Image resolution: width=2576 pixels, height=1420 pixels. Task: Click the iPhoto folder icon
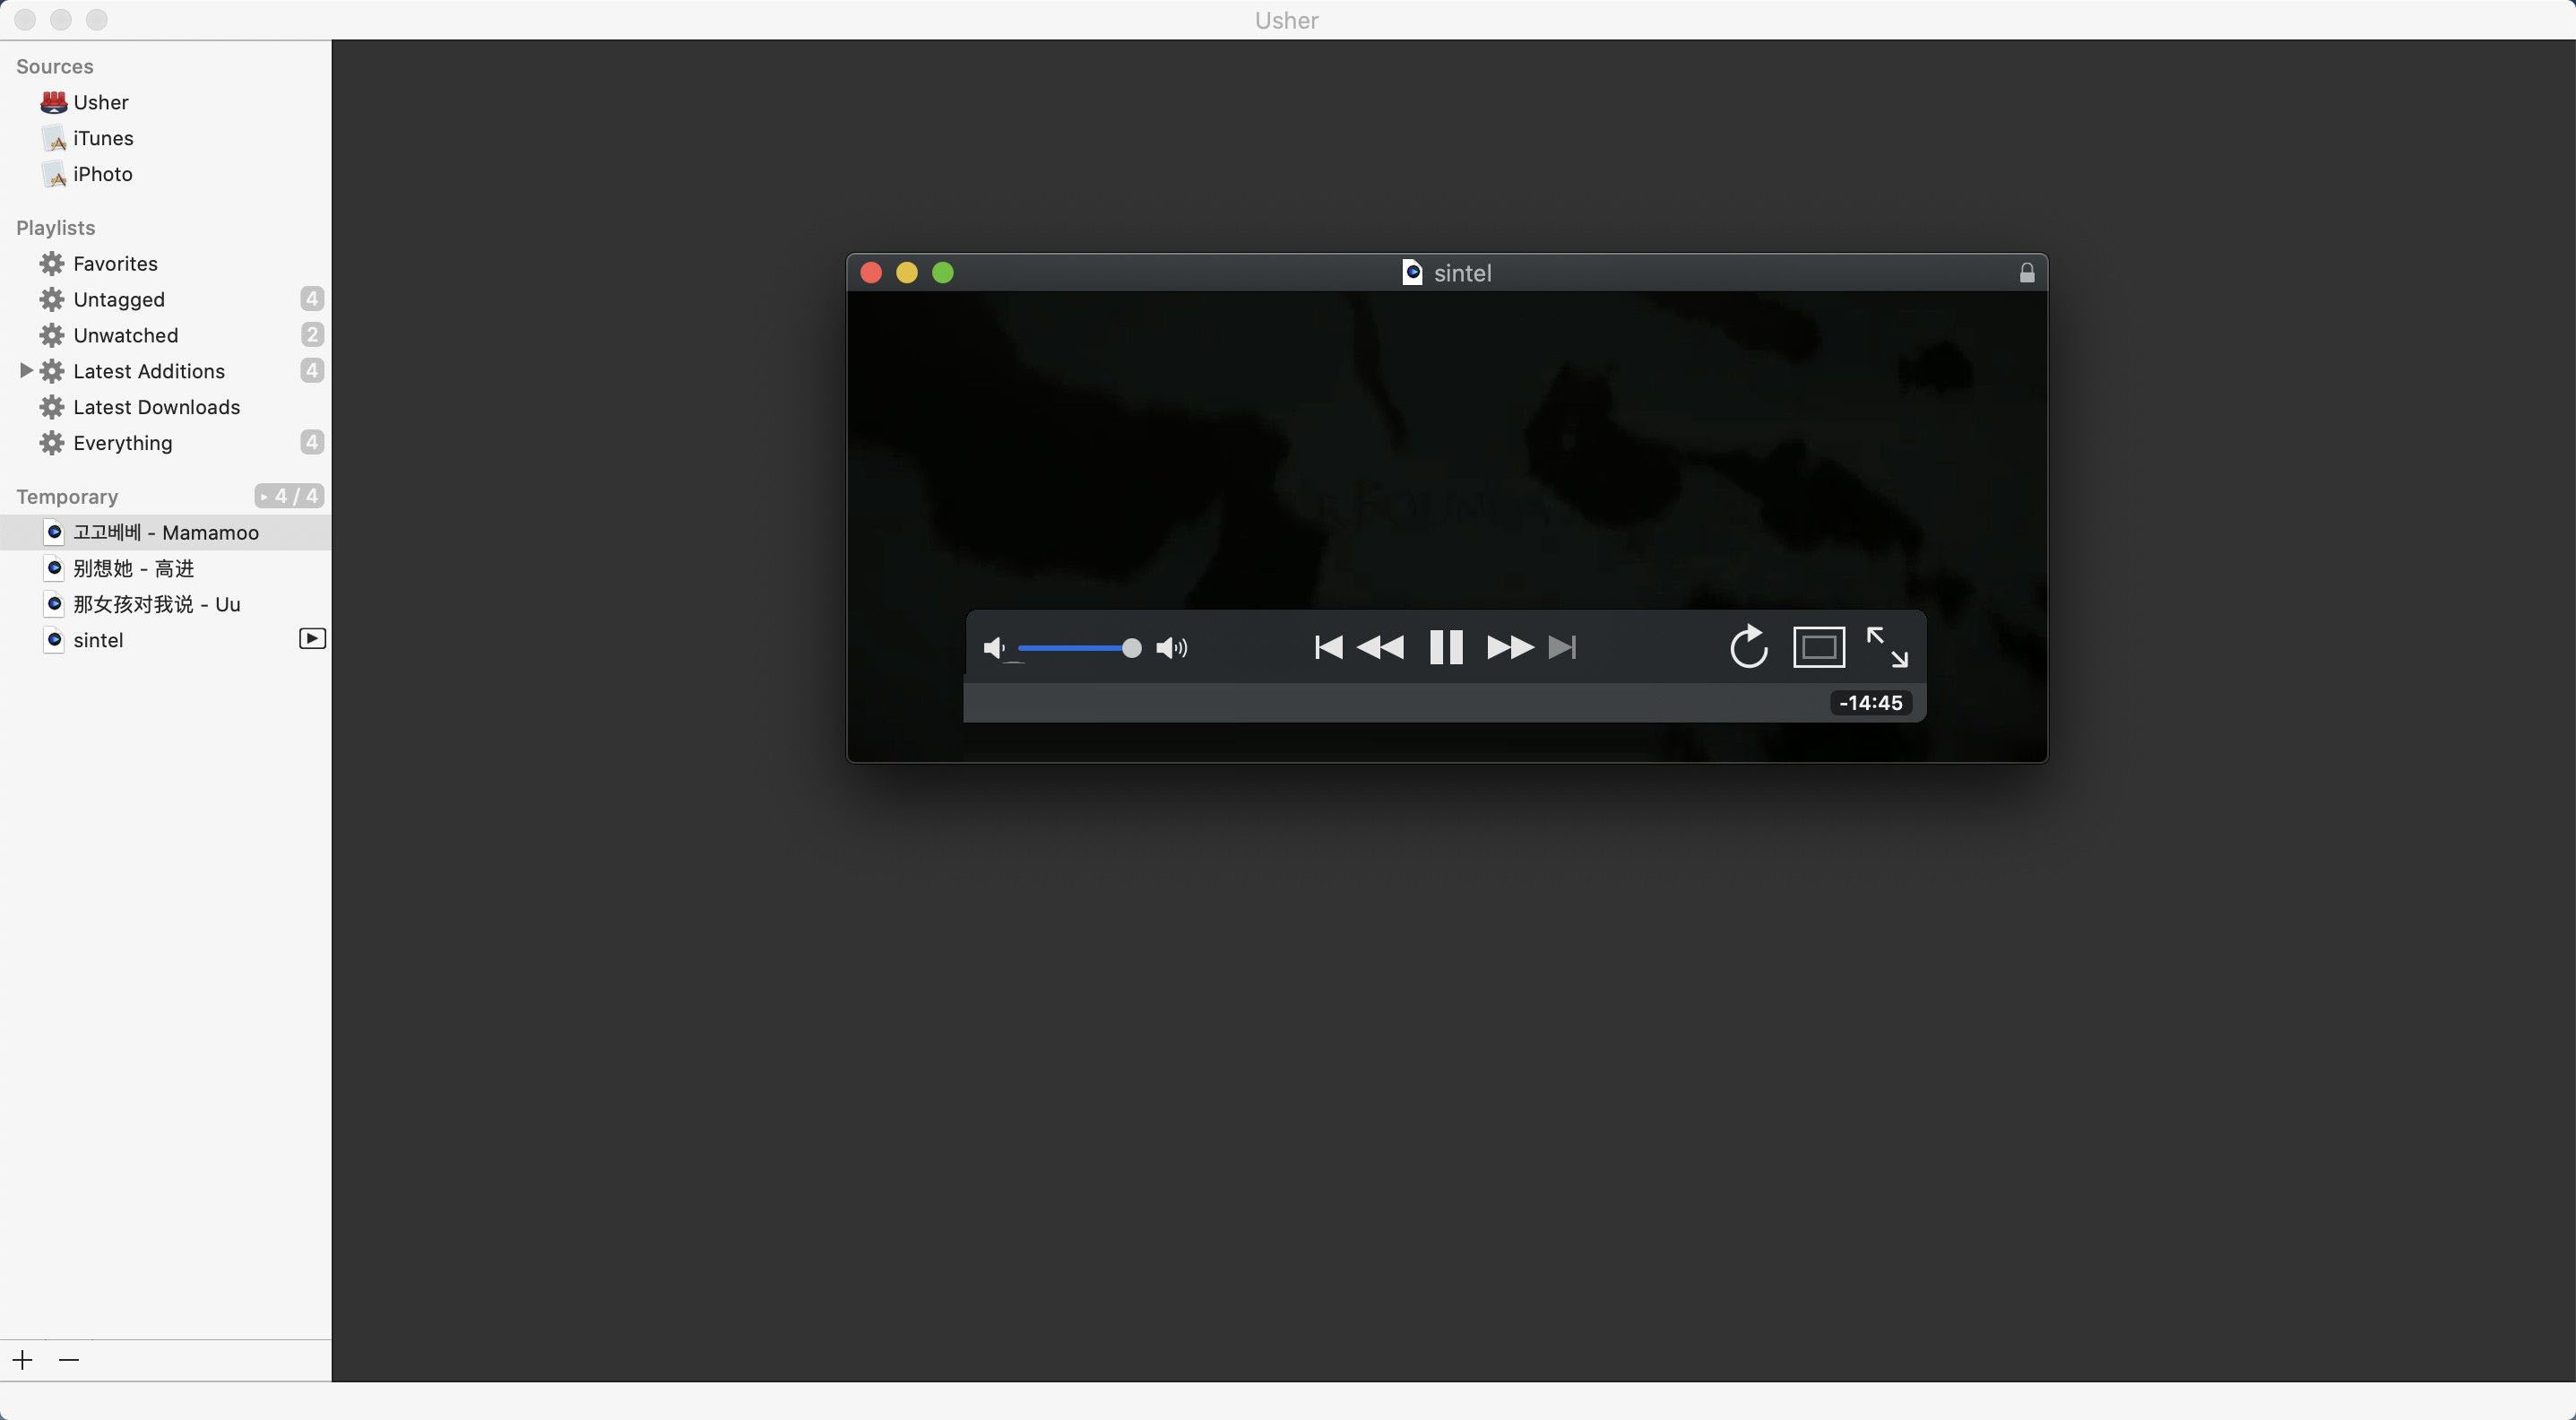tap(54, 174)
